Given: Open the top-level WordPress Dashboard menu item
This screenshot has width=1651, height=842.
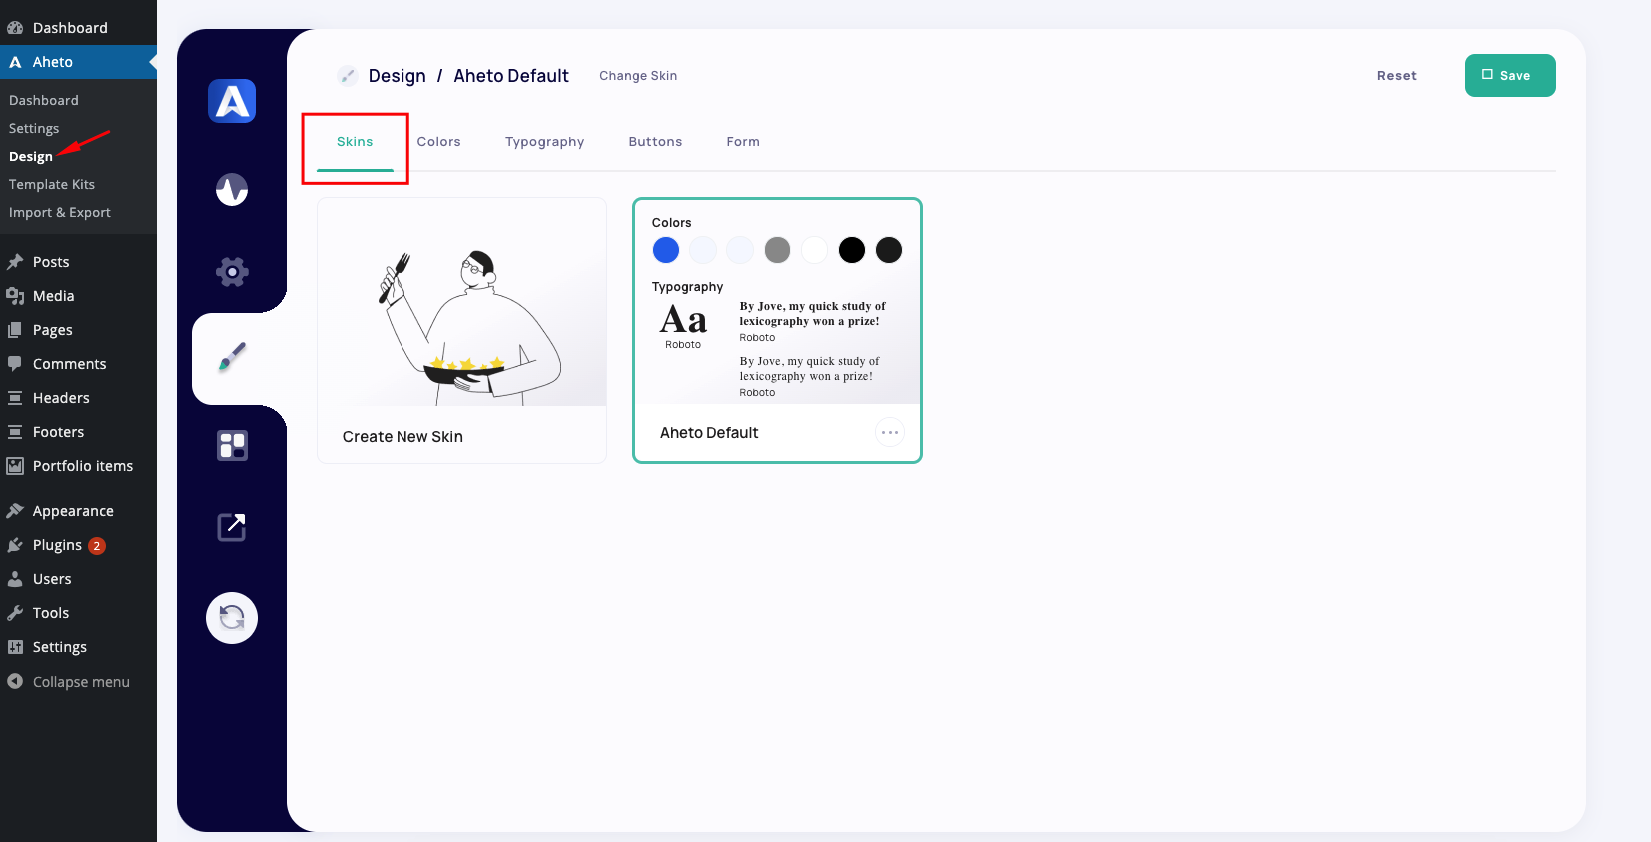Looking at the screenshot, I should 78,28.
